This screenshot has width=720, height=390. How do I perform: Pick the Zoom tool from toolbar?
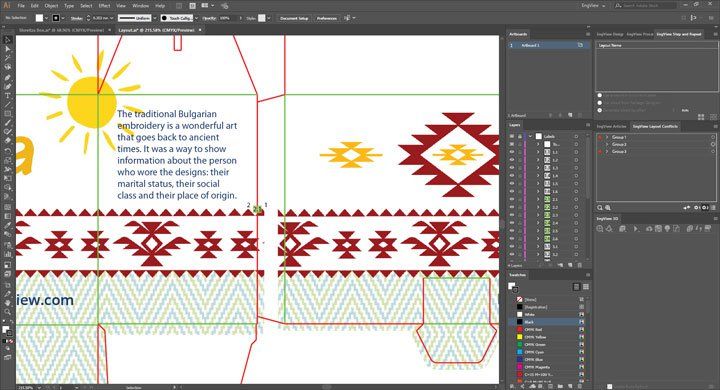7,312
